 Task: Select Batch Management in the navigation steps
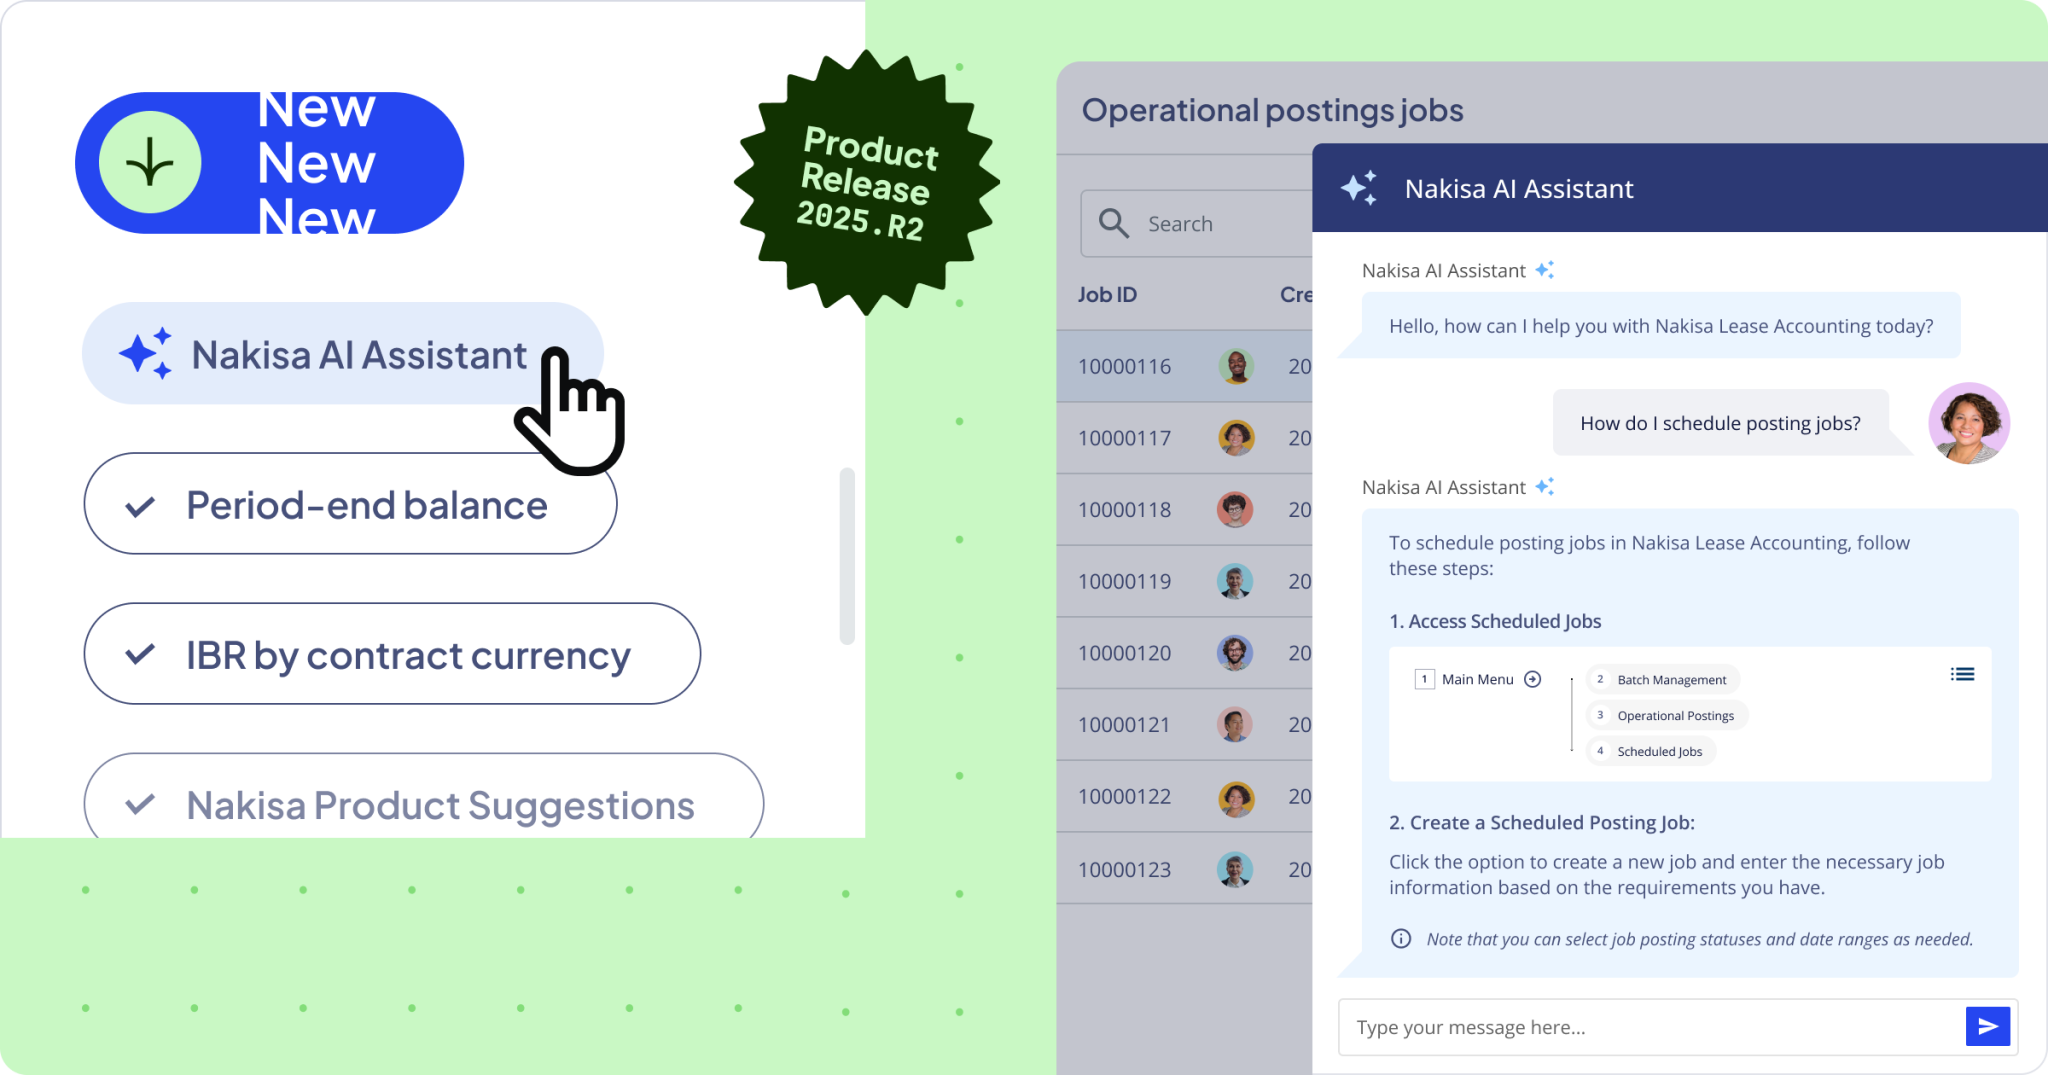1662,679
